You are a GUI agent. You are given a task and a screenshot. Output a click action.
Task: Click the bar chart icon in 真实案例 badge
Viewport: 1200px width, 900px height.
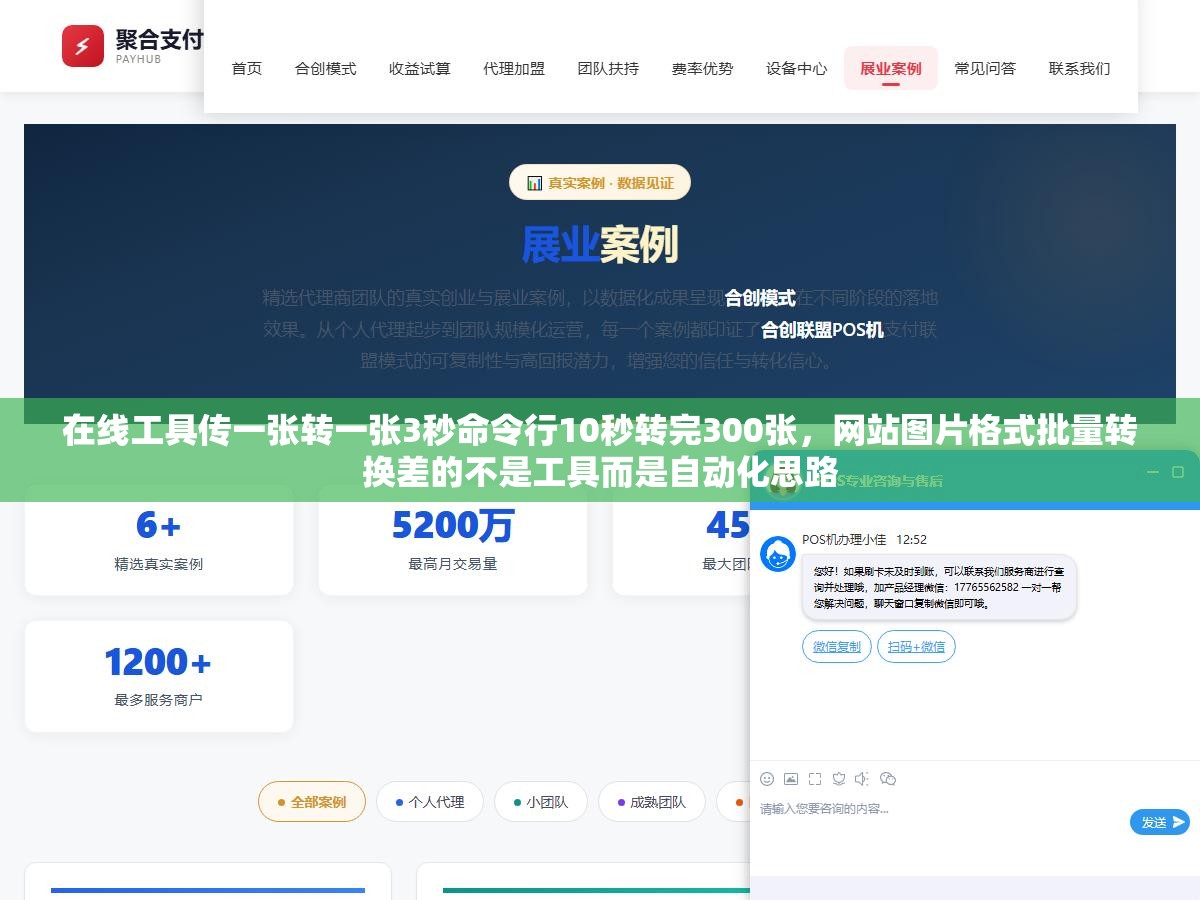[x=534, y=183]
